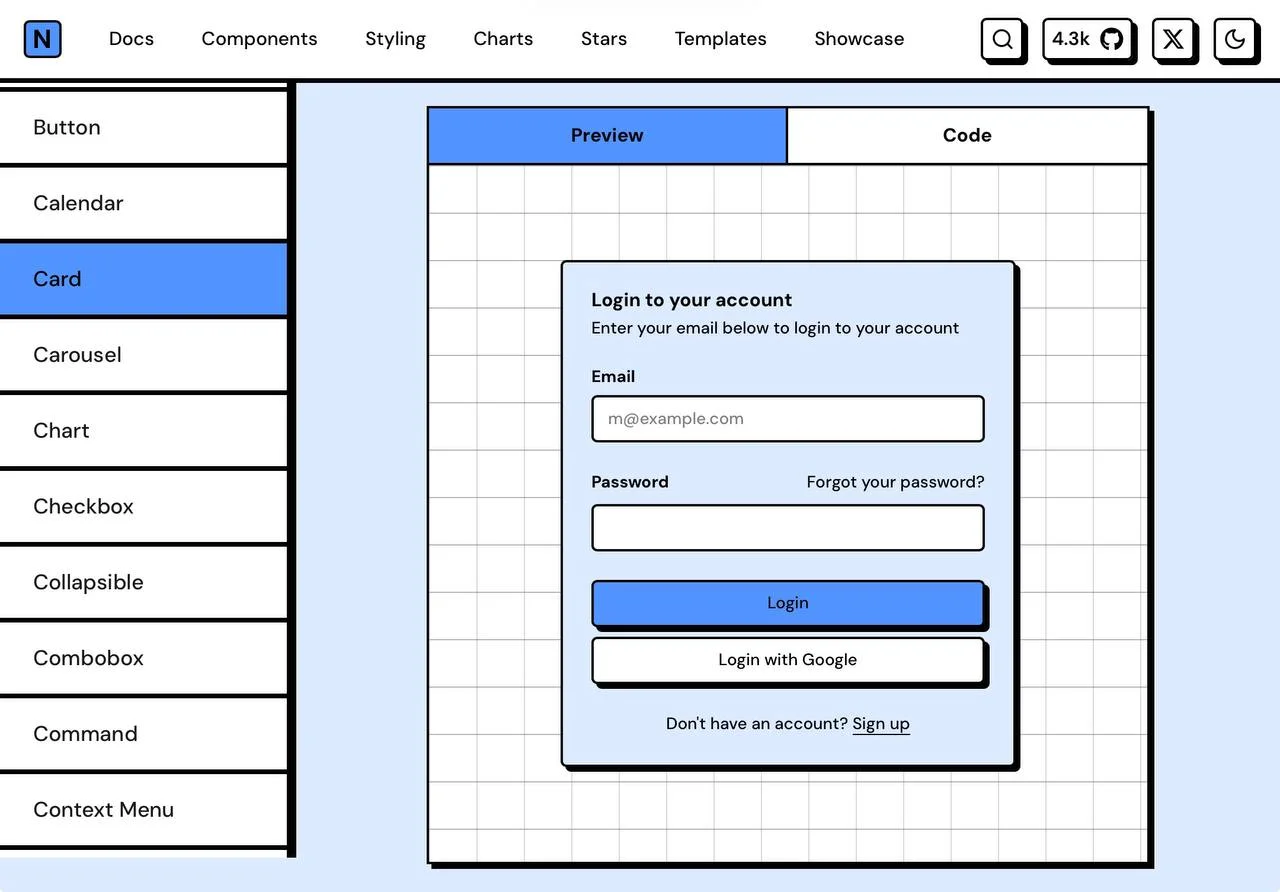
Task: Select the Preview tab
Action: (607, 135)
